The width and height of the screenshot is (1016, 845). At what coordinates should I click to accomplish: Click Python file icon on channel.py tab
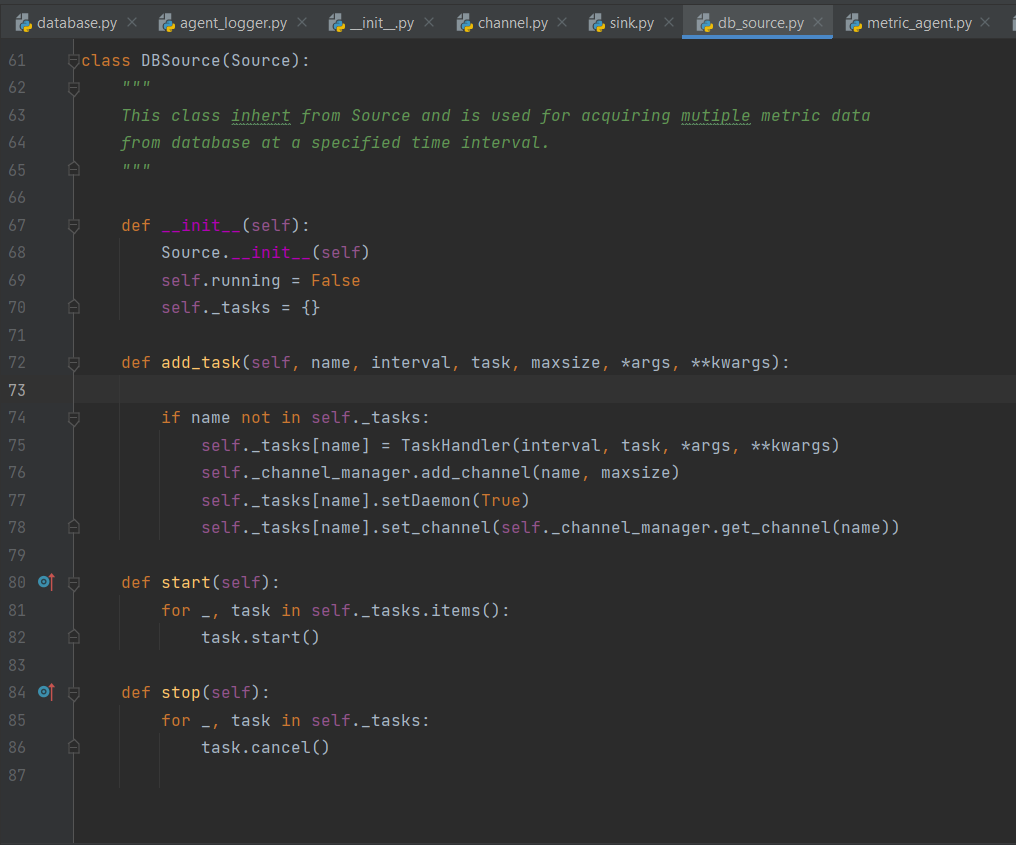465,23
